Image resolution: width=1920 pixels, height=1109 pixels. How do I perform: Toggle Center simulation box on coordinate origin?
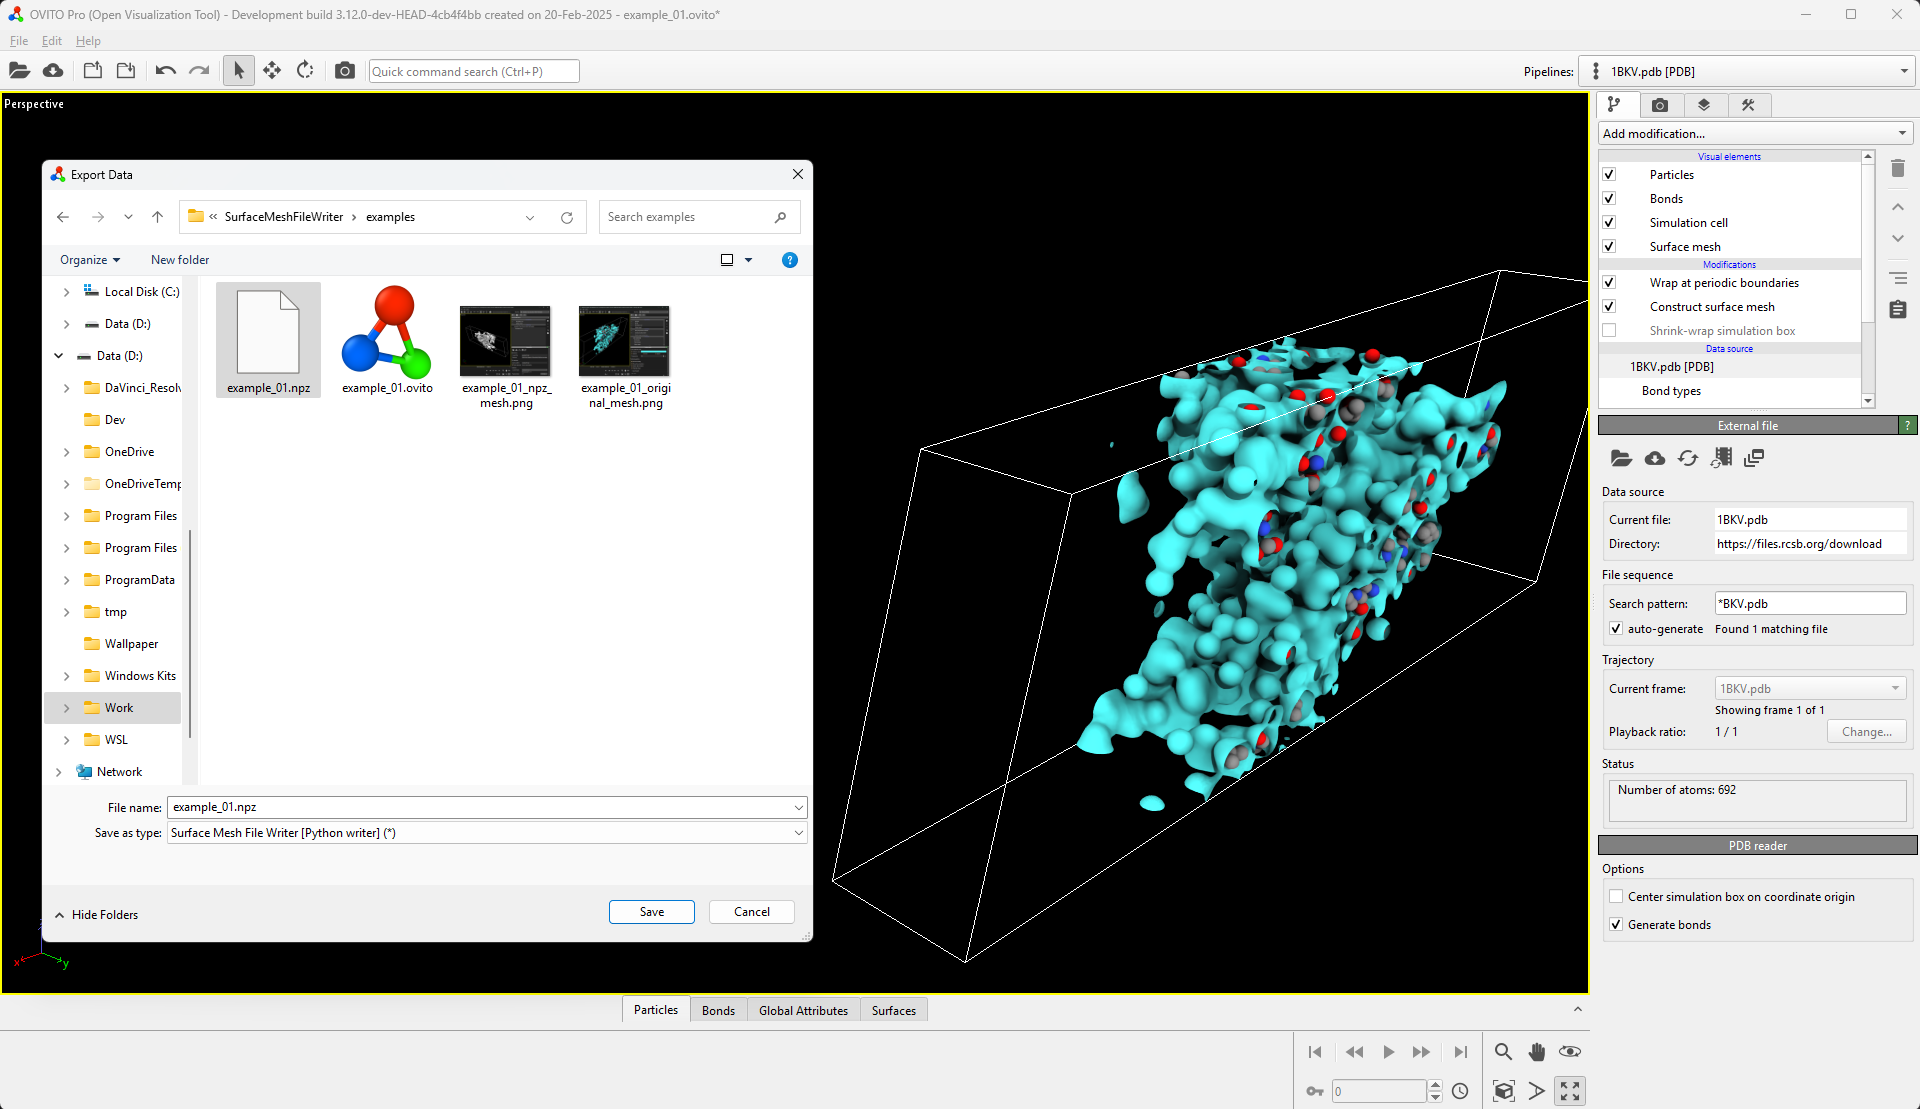[x=1616, y=897]
